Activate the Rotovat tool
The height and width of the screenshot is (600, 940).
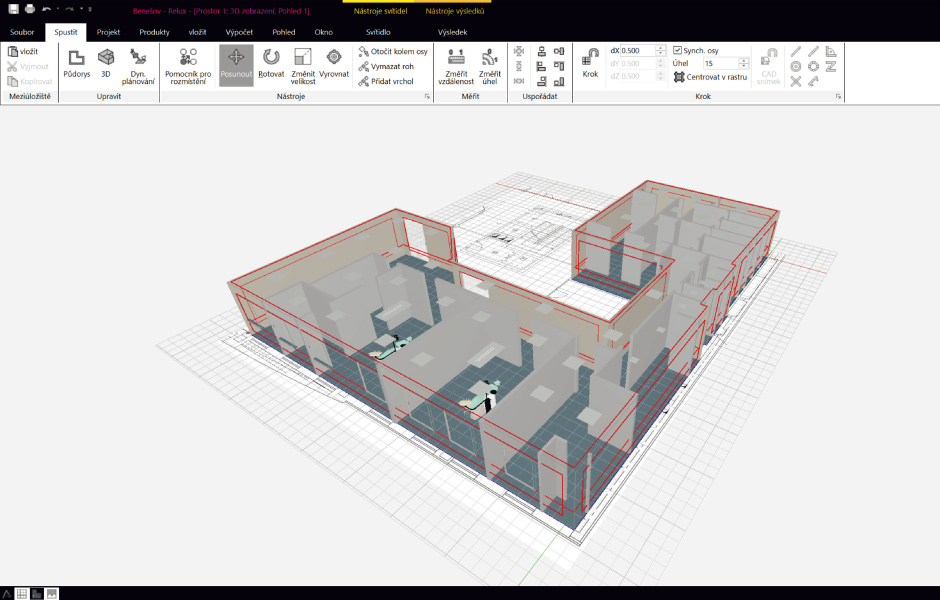click(271, 64)
